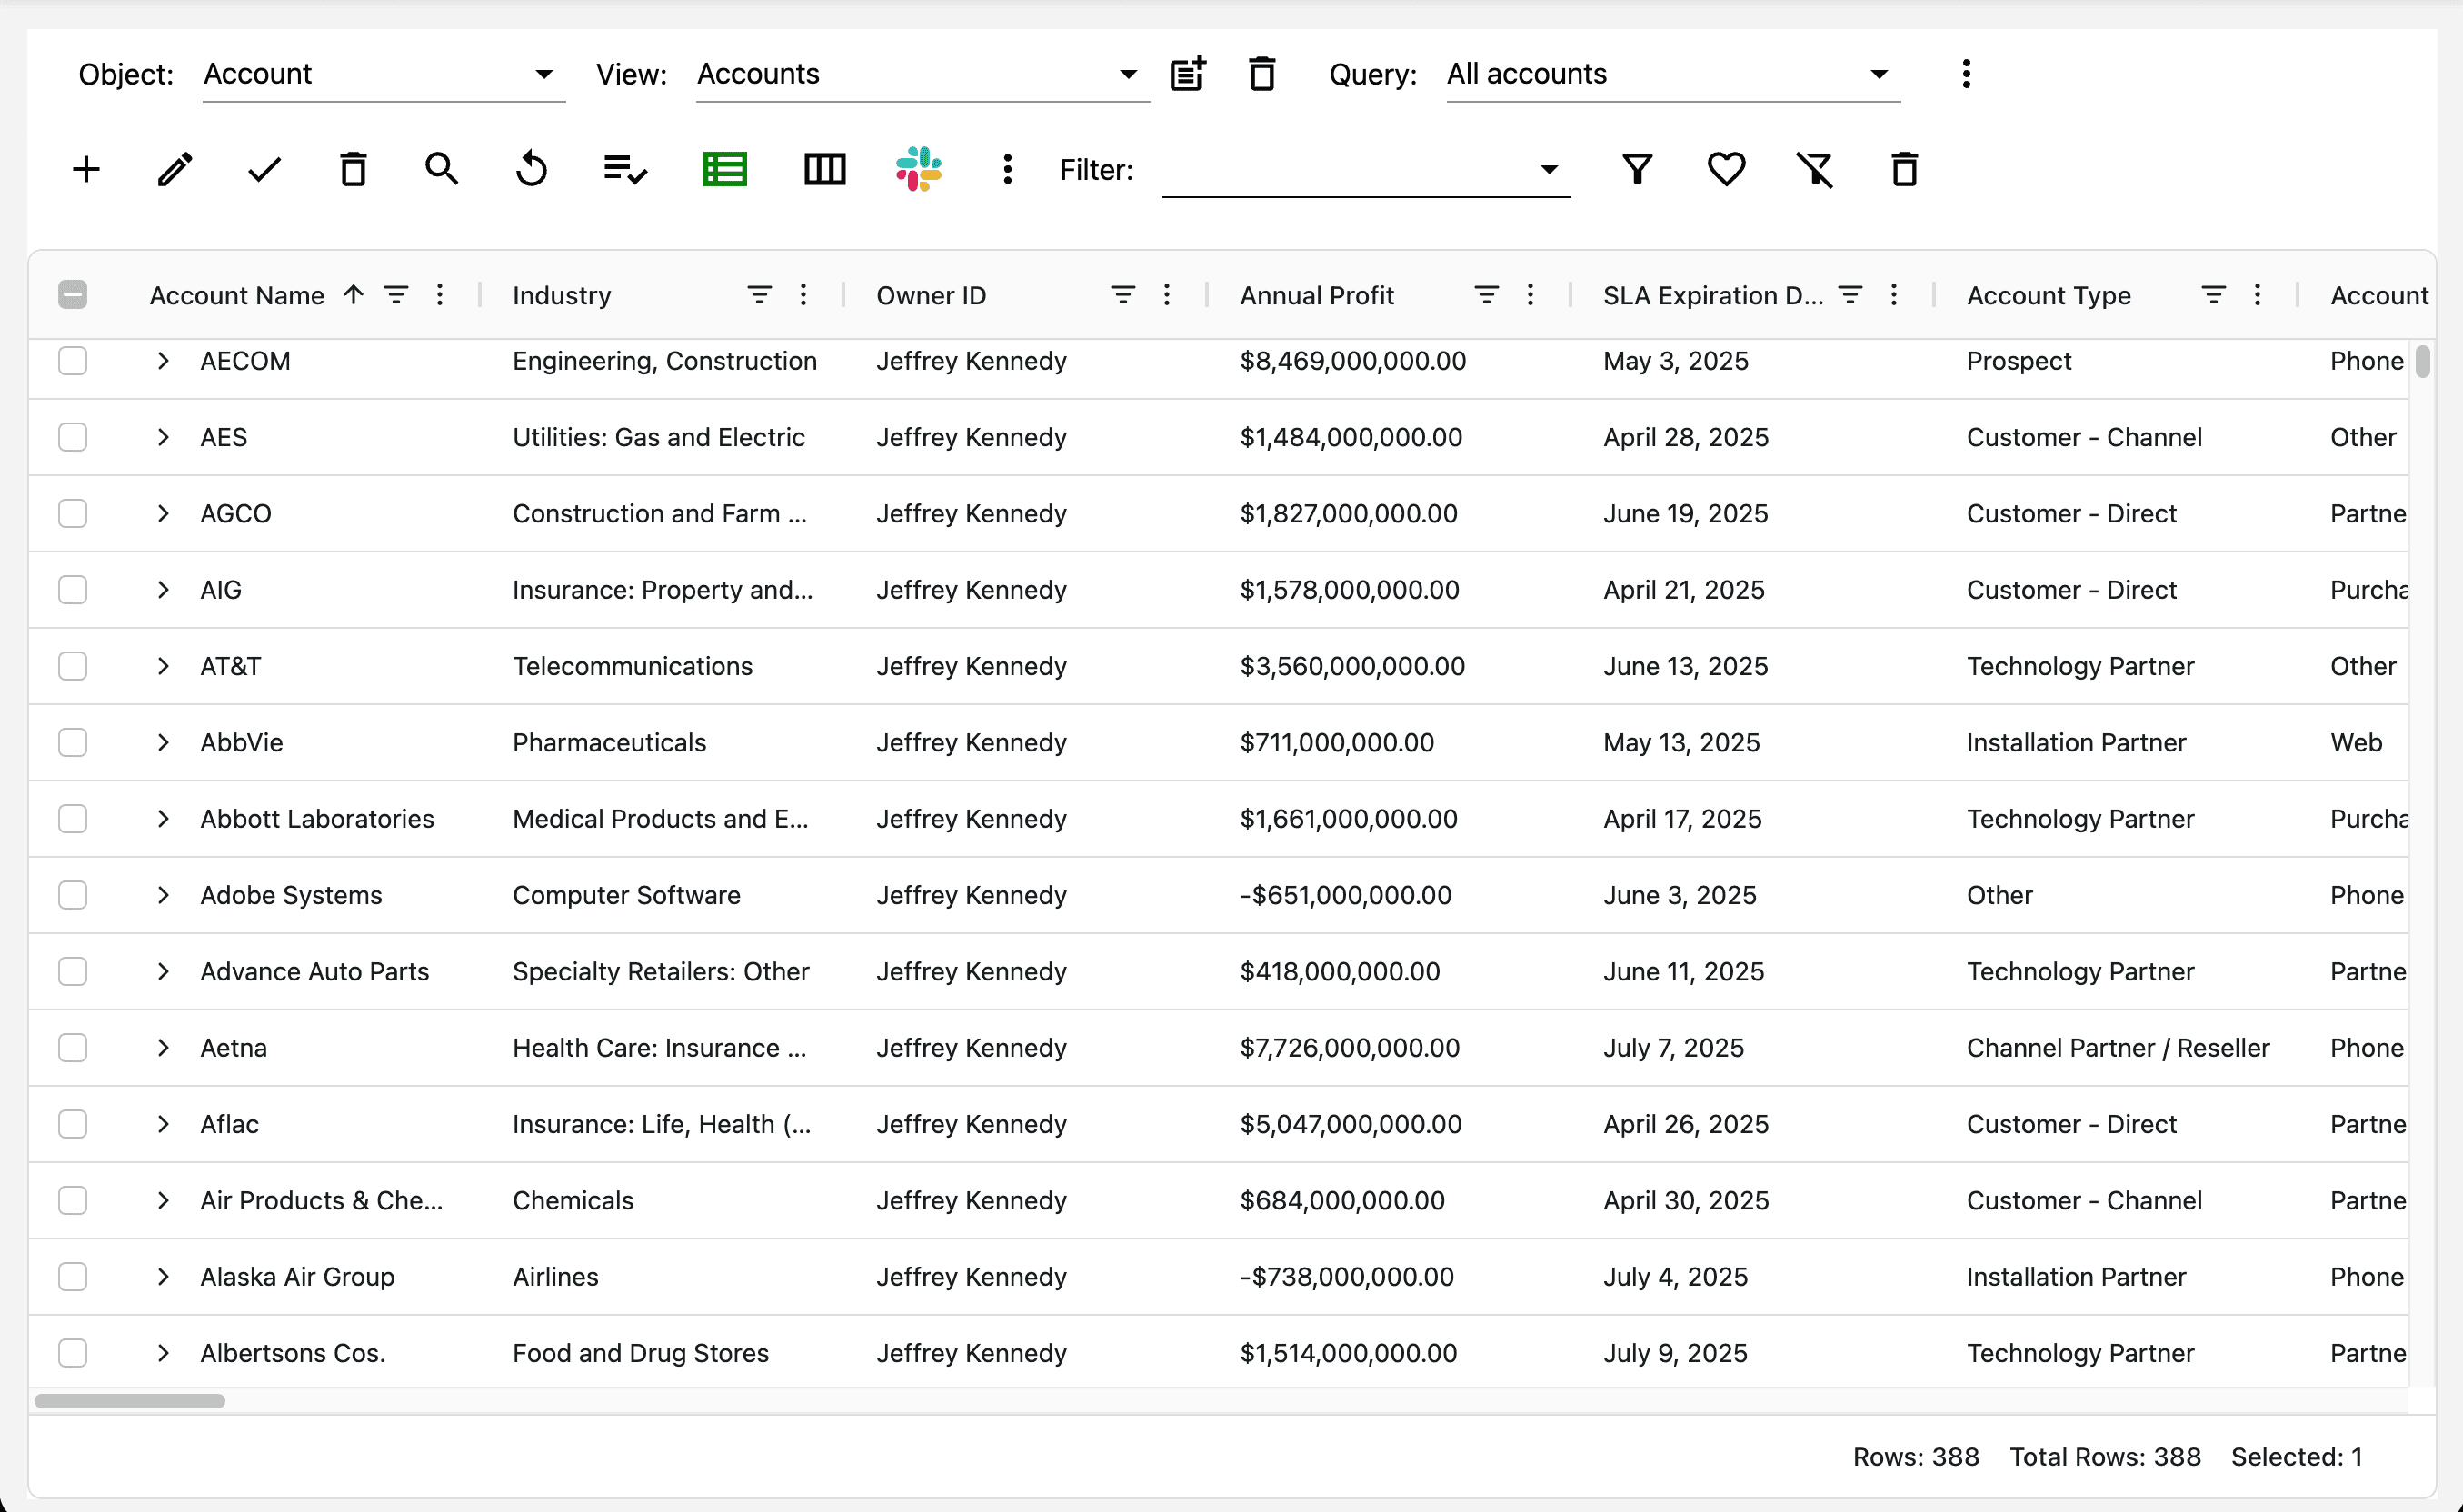Screen dimensions: 2463x1512
Task: Click the heart icon to favorite the filter
Action: tap(1726, 169)
